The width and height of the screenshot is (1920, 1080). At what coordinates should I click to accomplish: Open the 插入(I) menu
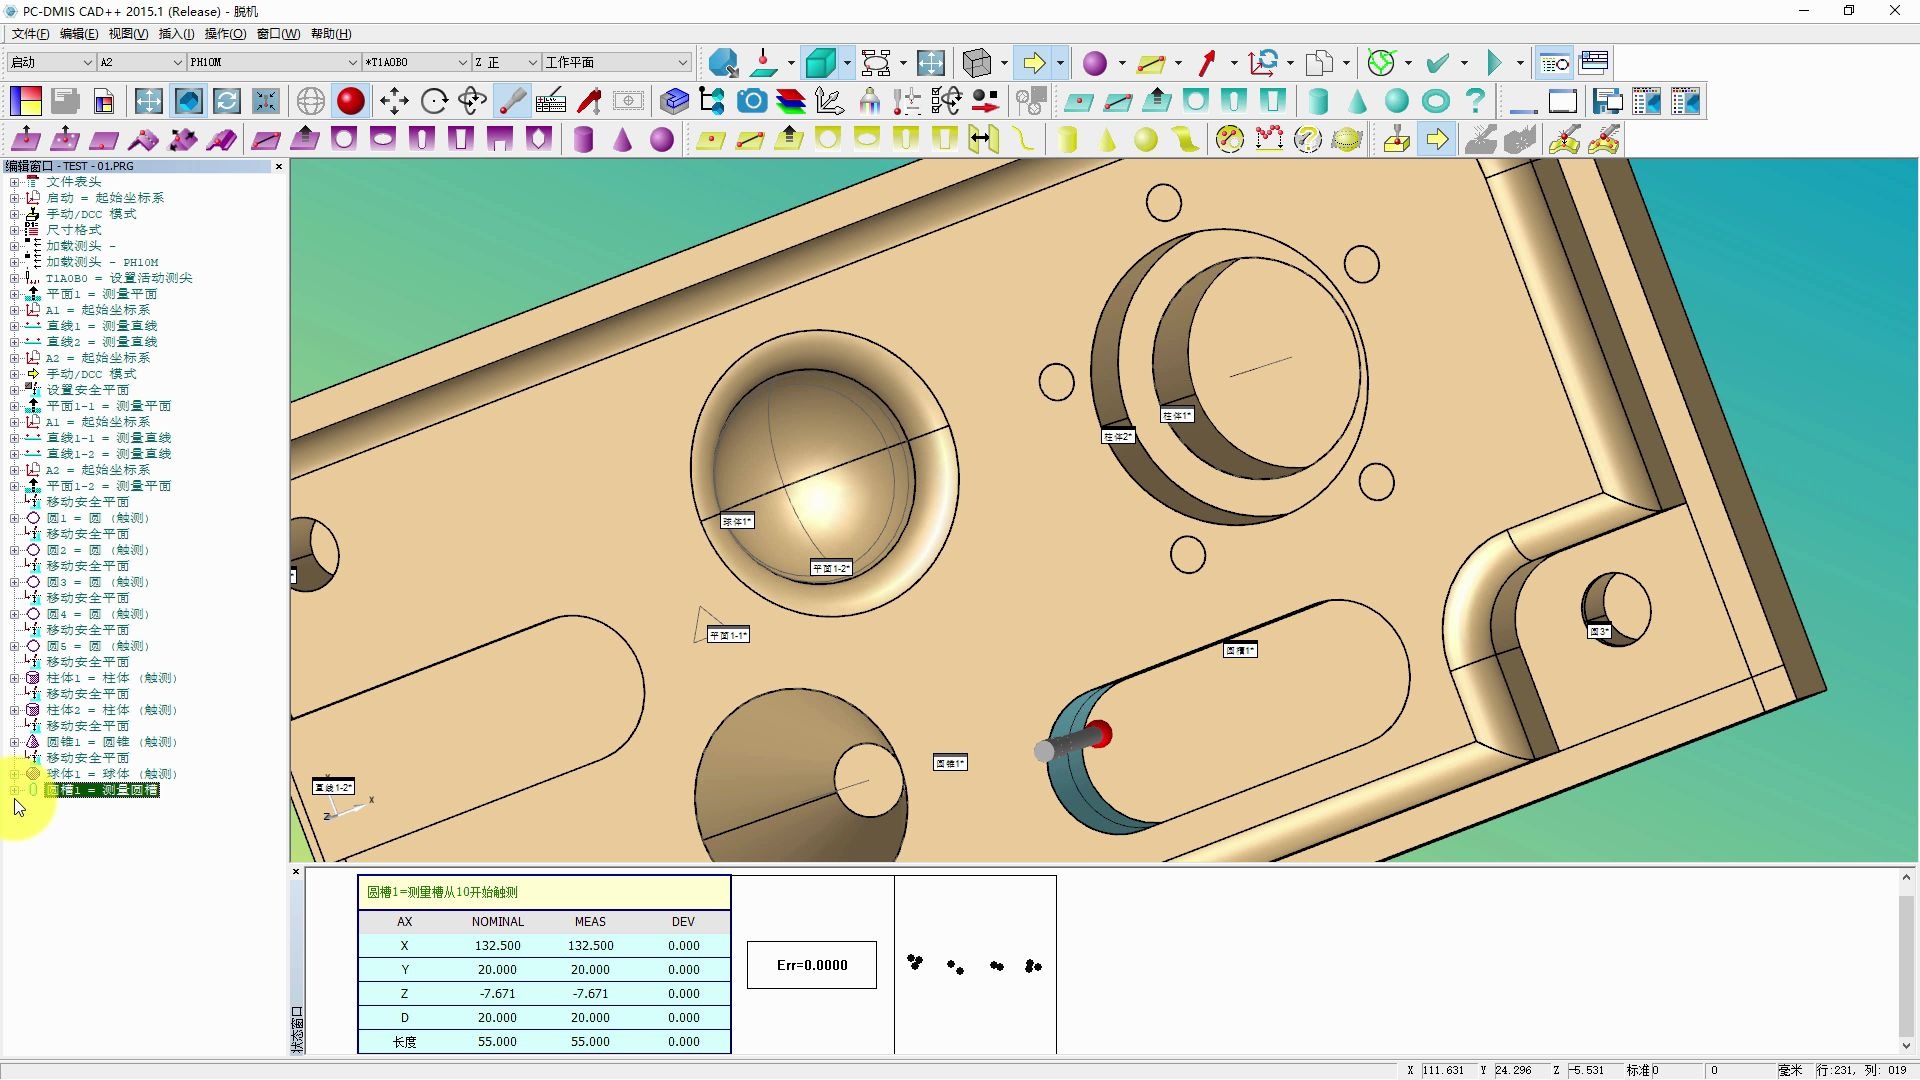tap(176, 33)
